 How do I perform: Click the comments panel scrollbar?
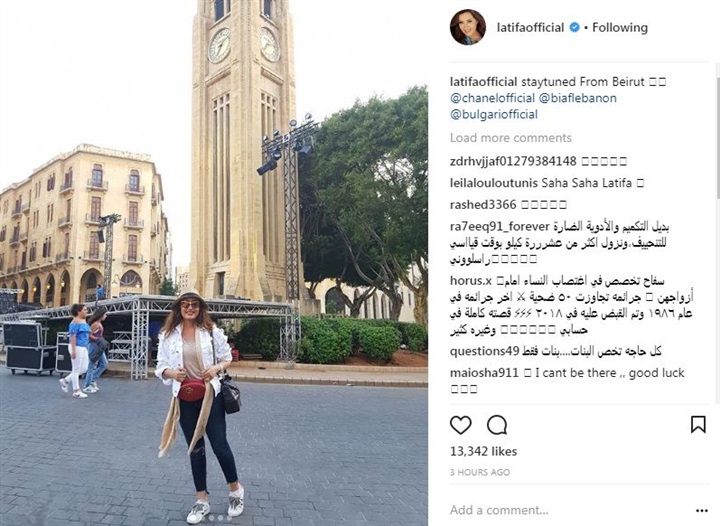(x=717, y=131)
